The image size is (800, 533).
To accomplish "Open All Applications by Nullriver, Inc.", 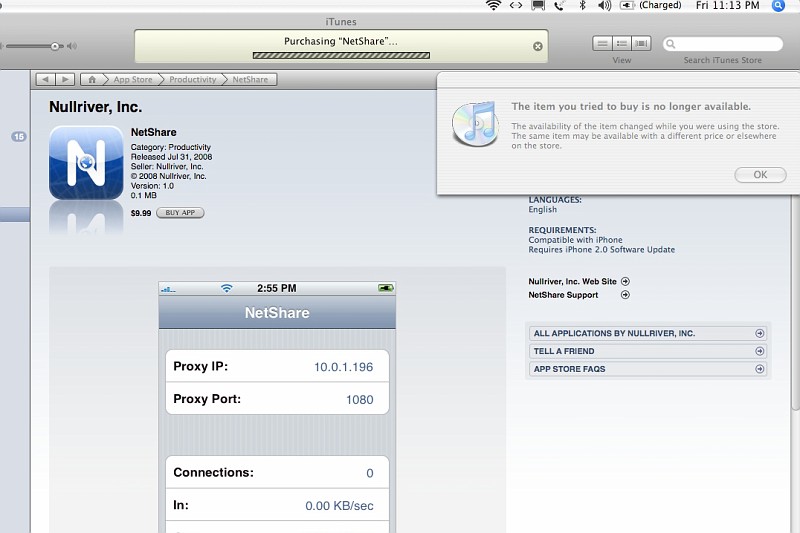I will (647, 333).
